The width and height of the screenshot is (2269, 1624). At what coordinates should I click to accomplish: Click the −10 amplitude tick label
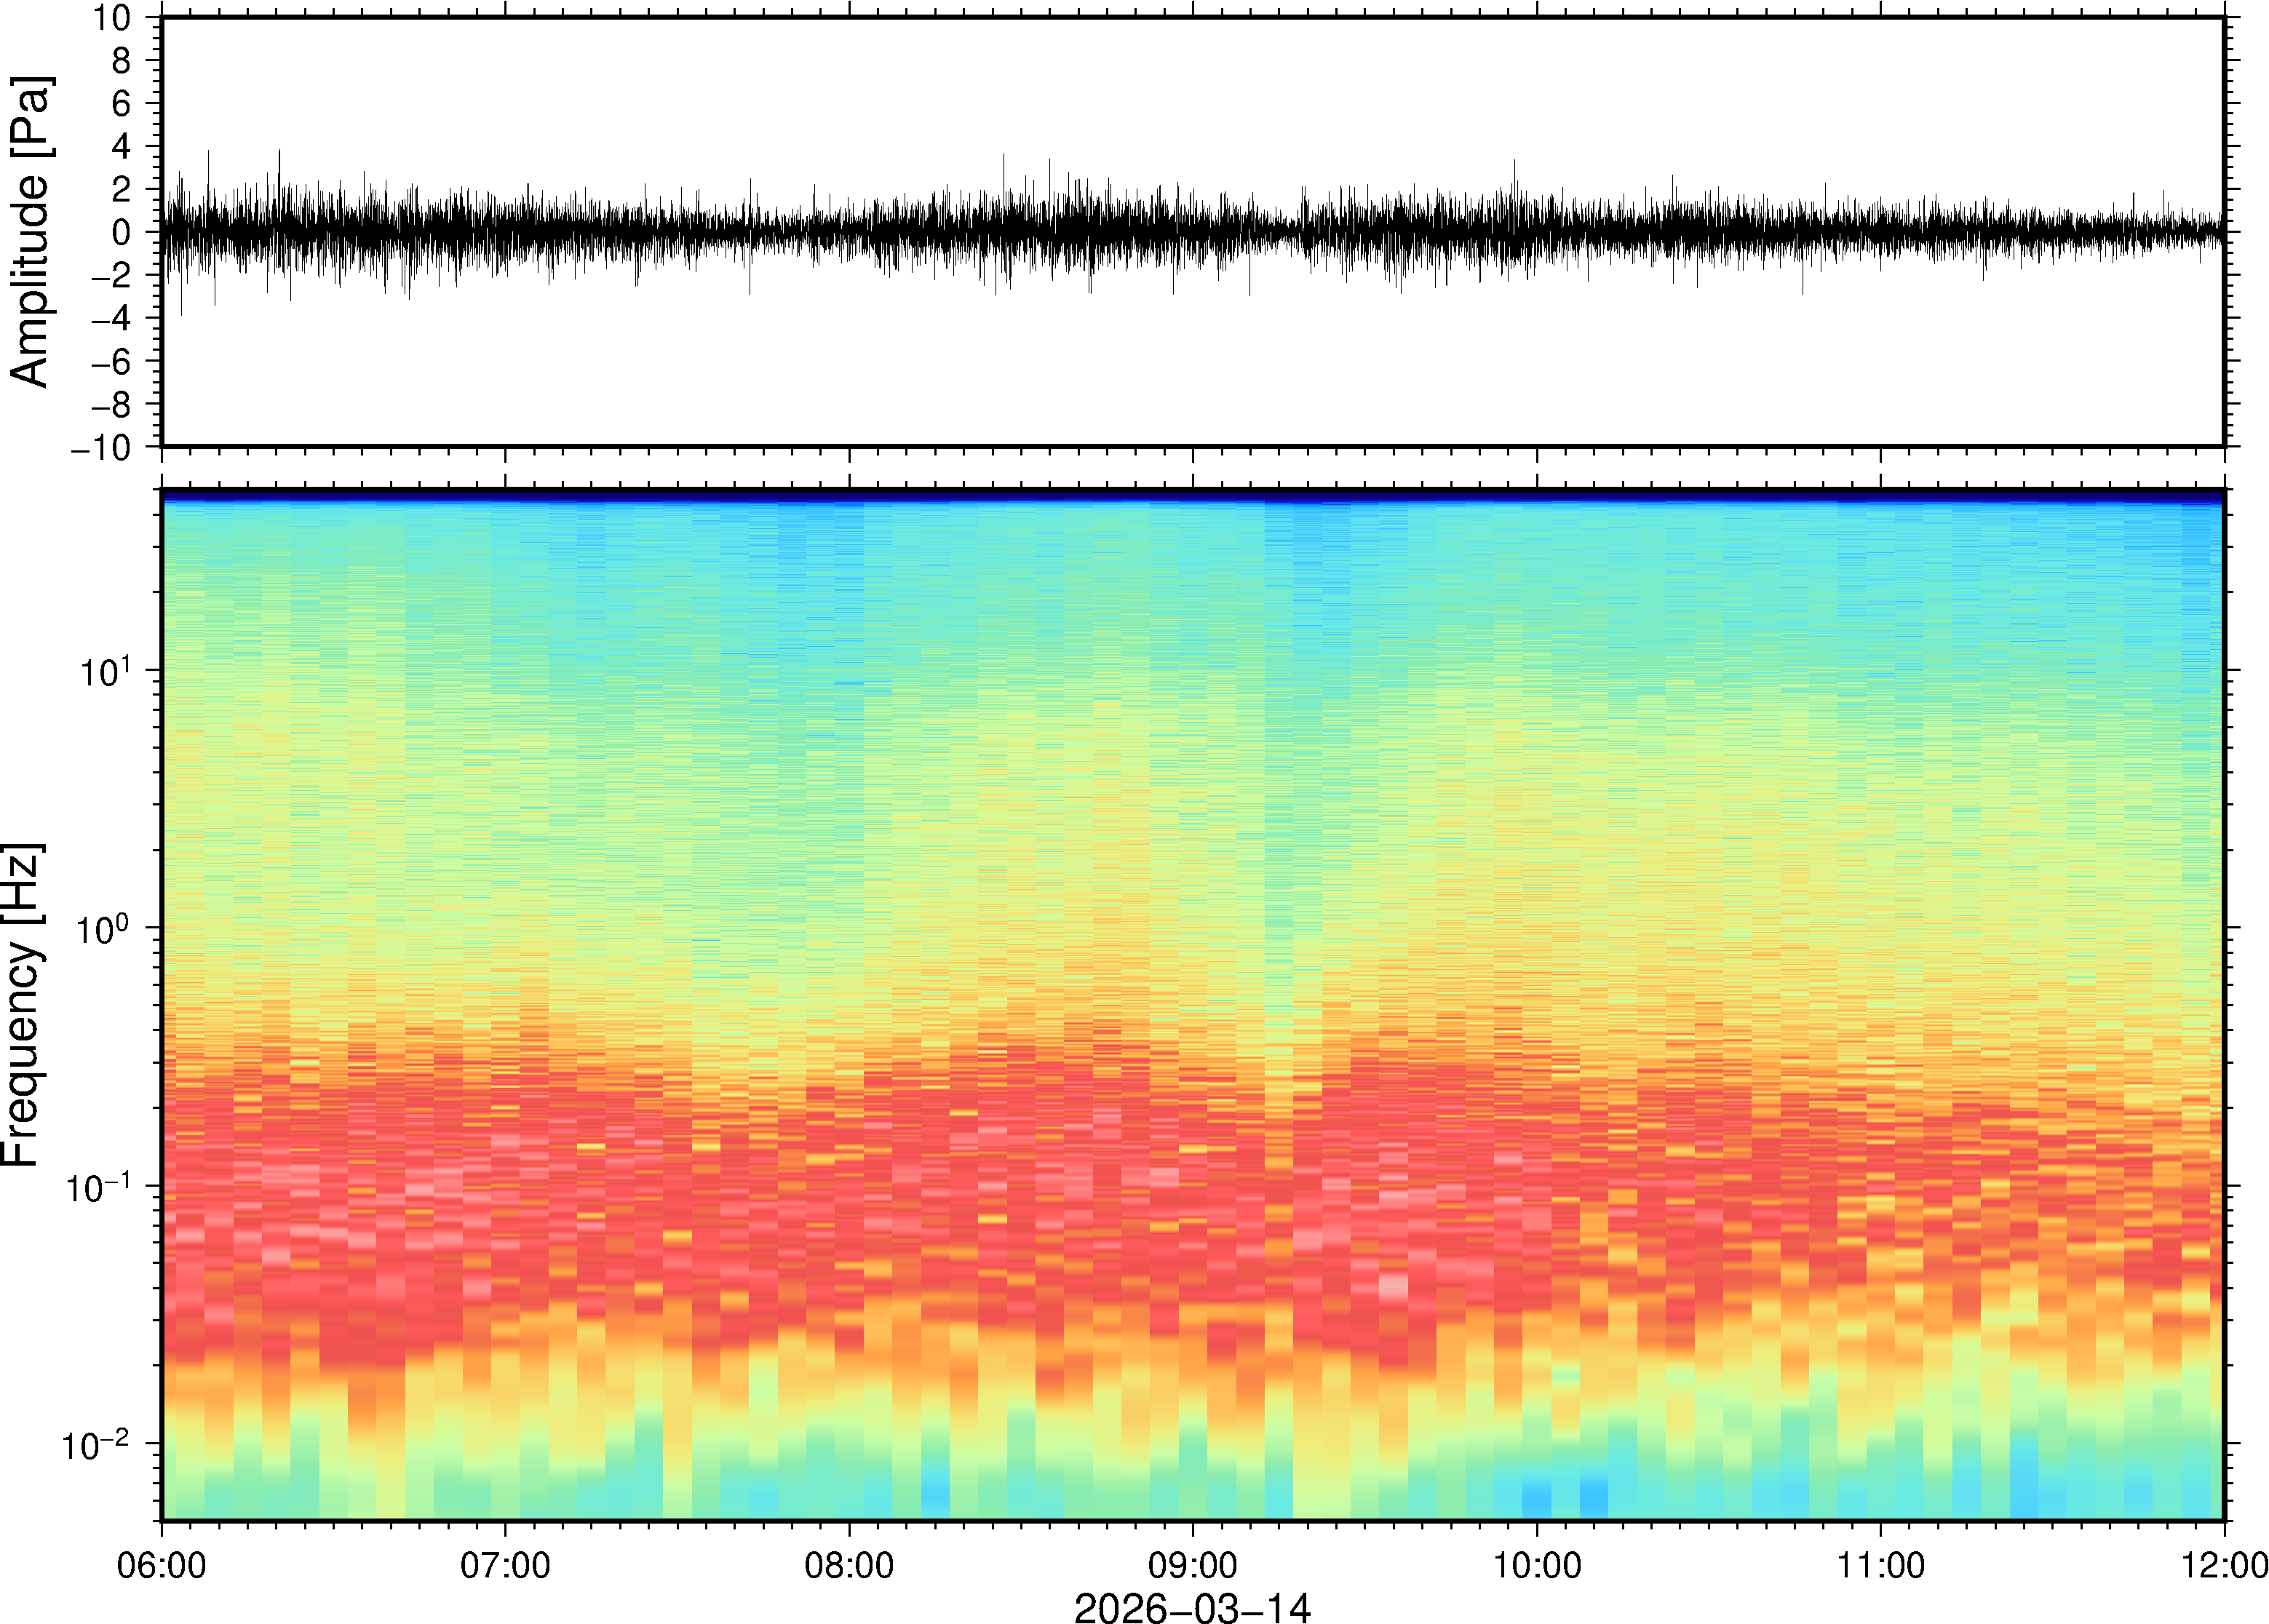click(x=101, y=448)
